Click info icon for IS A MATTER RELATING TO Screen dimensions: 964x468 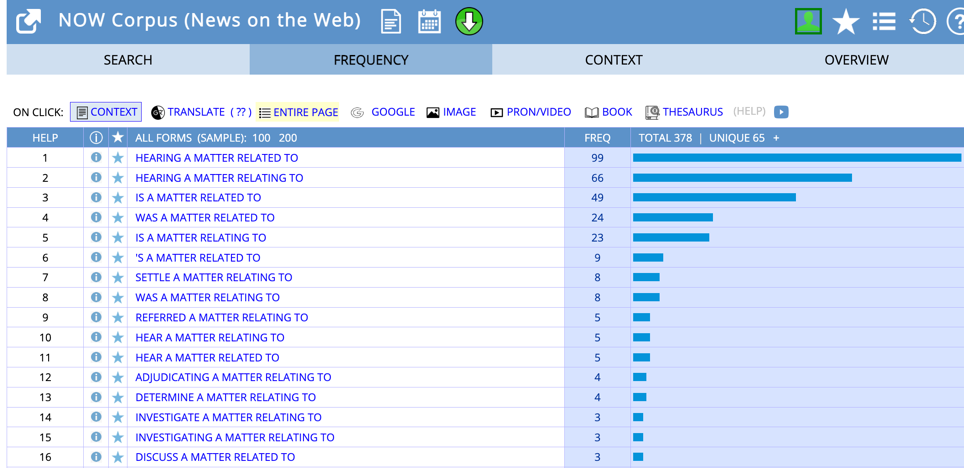click(x=96, y=237)
